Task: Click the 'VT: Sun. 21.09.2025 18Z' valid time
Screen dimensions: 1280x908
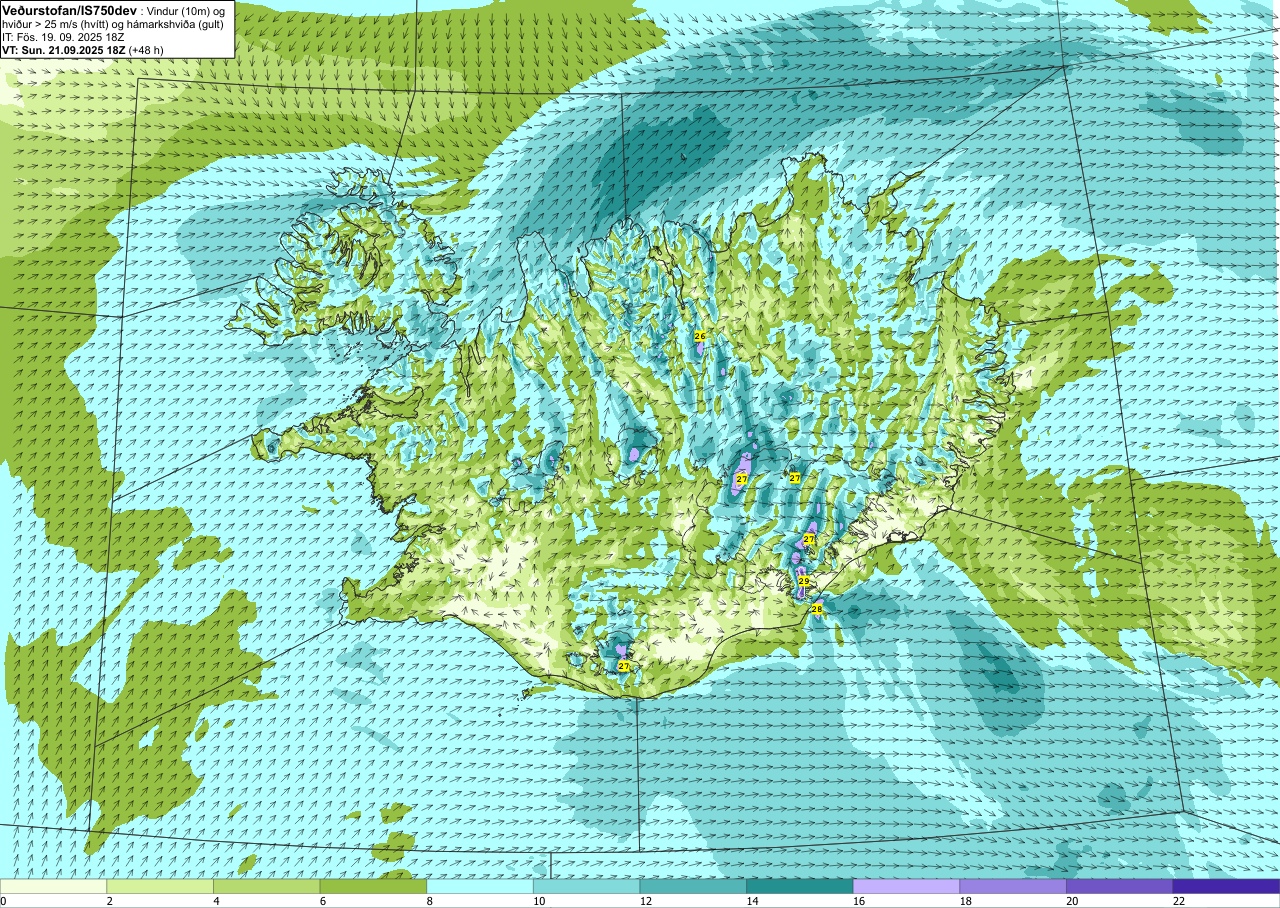Action: pos(63,49)
